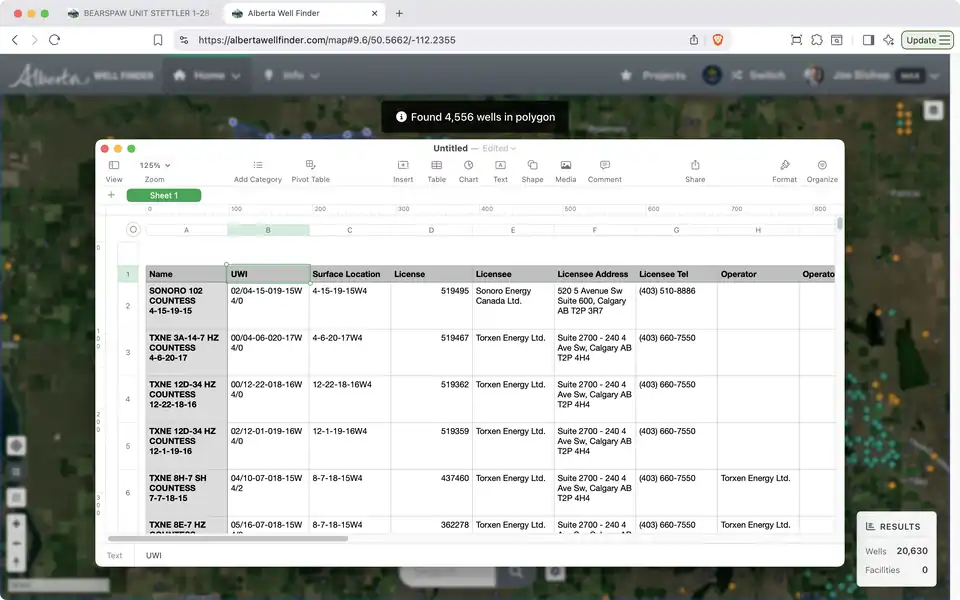The width and height of the screenshot is (960, 600).
Task: Select the Sonoro Energy Canada Ltd. cell
Action: [x=513, y=306]
